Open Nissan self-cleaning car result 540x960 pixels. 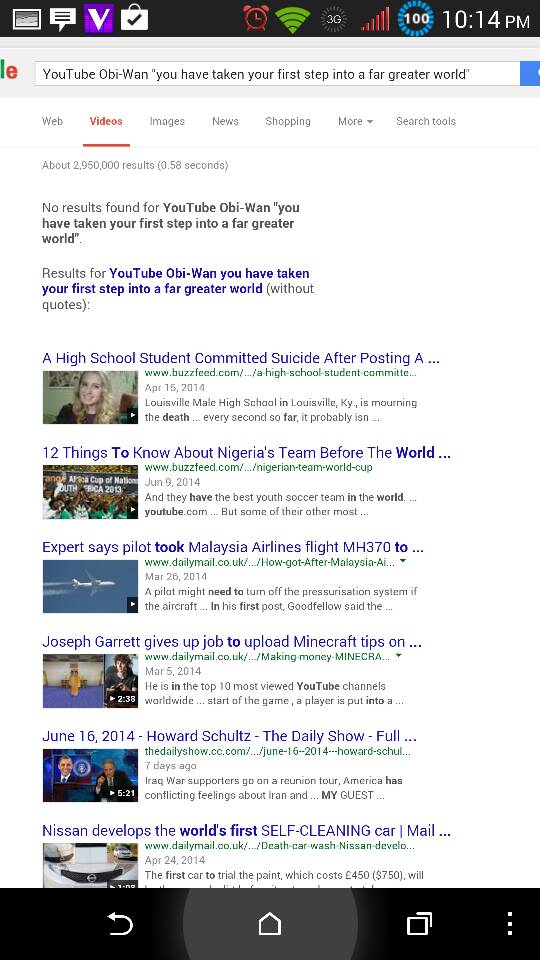[x=246, y=831]
